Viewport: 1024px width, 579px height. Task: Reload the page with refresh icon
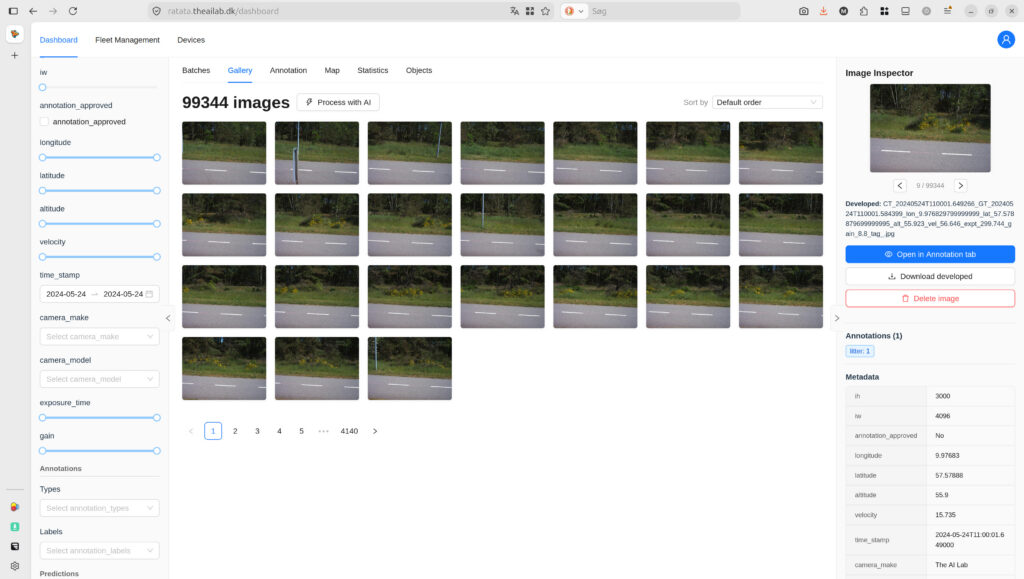pyautogui.click(x=73, y=11)
